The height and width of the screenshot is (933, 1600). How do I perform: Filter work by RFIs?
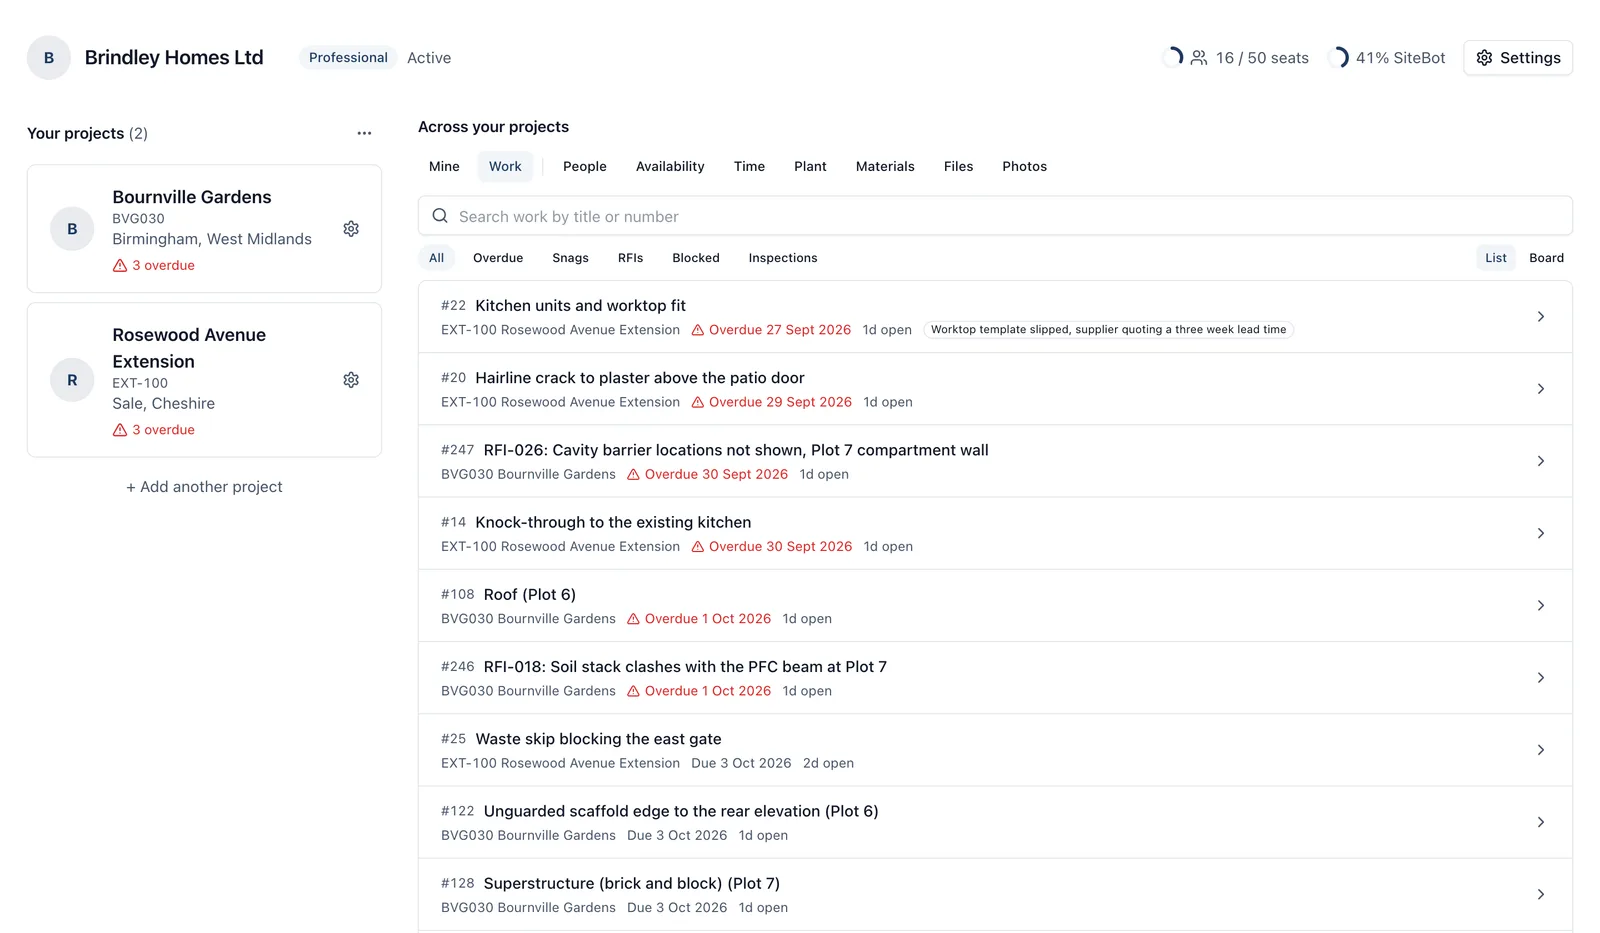pyautogui.click(x=630, y=258)
